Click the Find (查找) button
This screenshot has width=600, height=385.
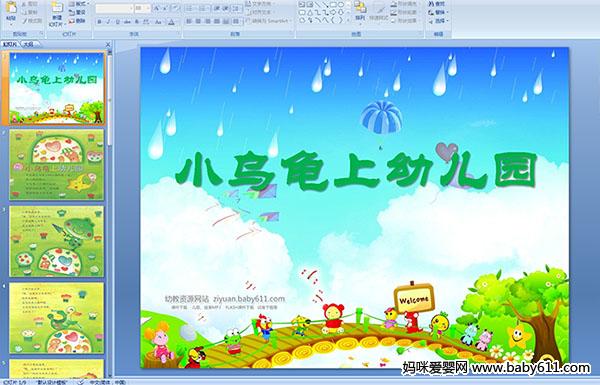pos(437,4)
